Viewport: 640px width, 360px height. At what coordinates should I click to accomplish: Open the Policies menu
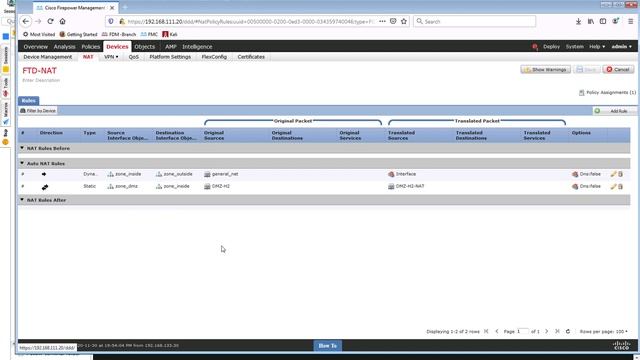[91, 47]
